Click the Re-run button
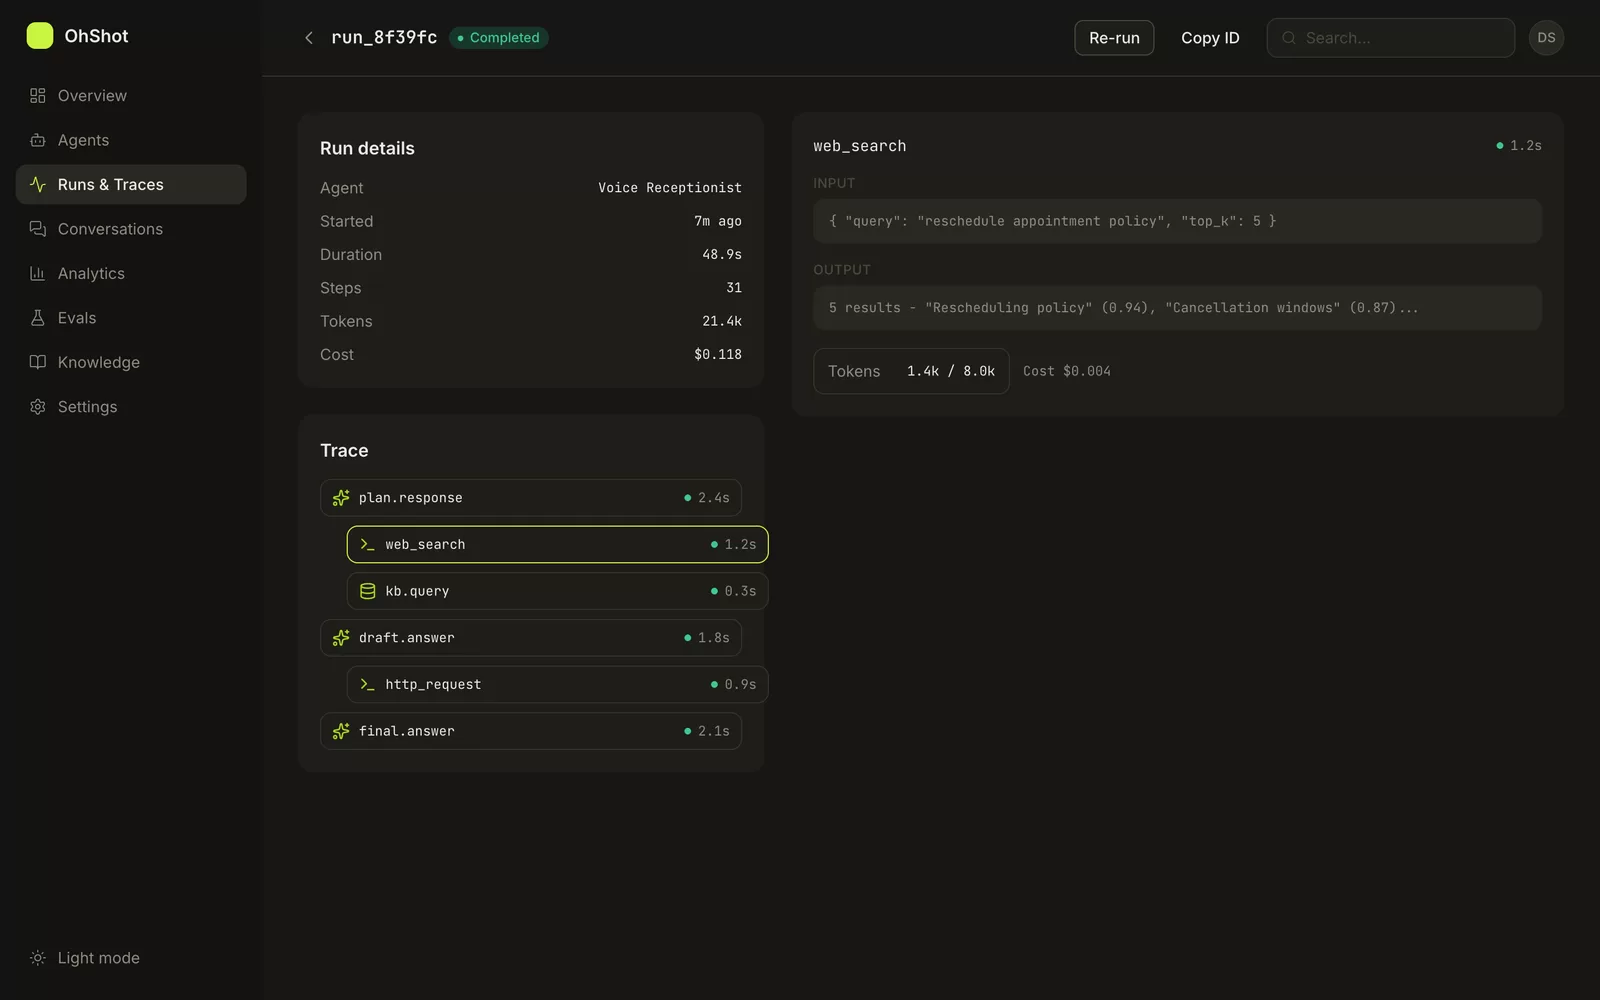This screenshot has width=1600, height=1000. (x=1114, y=38)
